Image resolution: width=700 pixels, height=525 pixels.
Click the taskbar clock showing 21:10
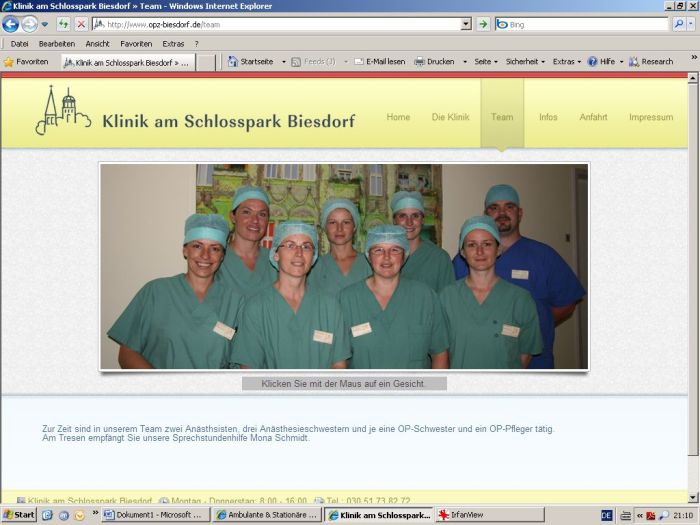click(683, 515)
